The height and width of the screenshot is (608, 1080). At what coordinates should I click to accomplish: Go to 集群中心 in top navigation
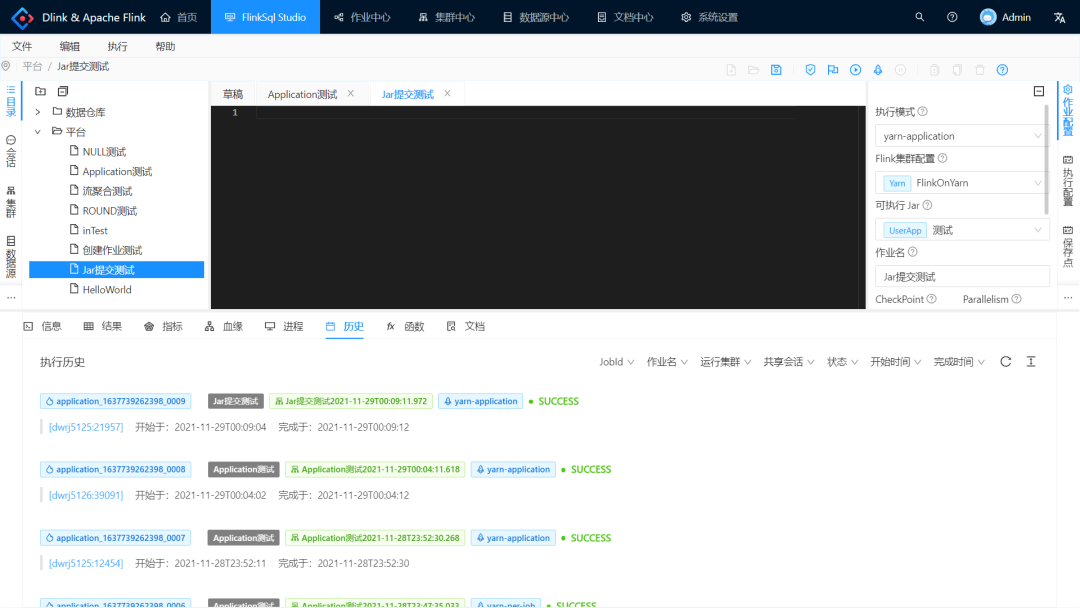point(447,17)
